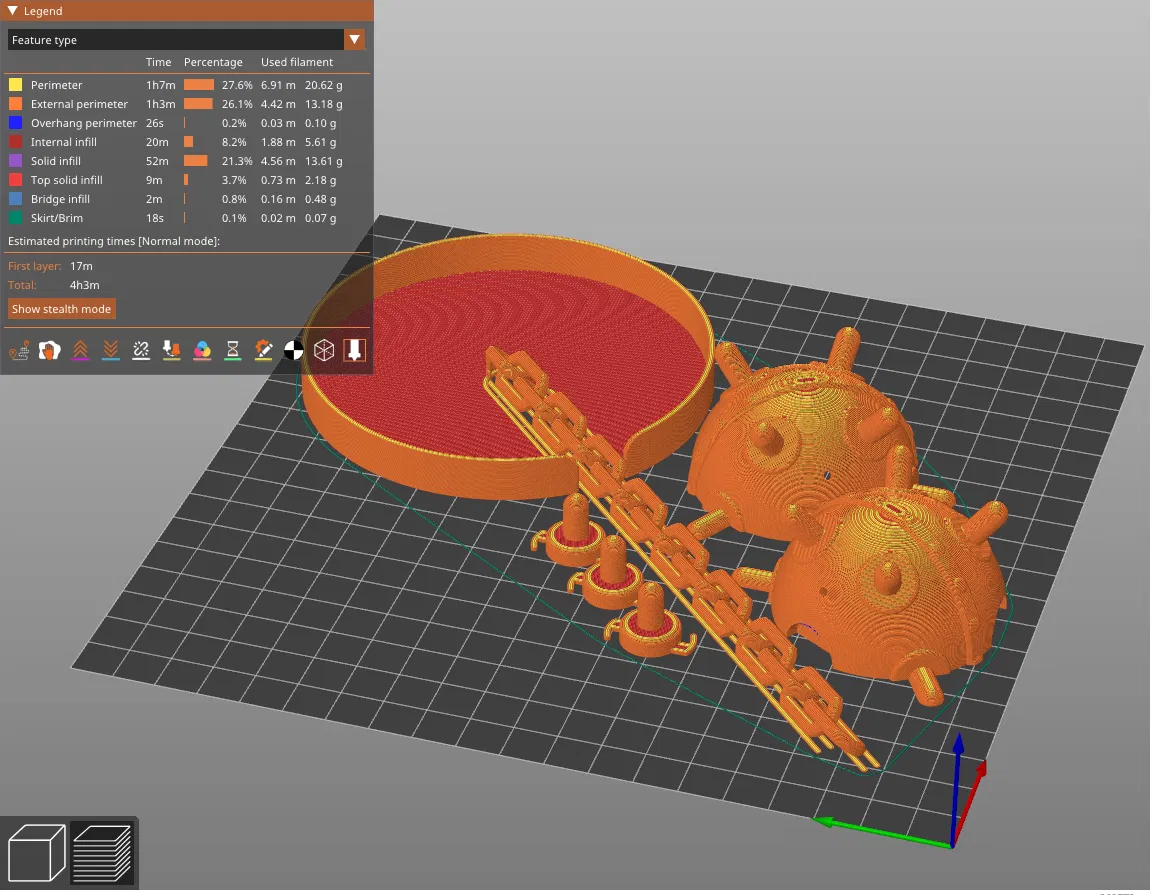Click Estimated printing times heading
1154x895 pixels.
click(114, 241)
